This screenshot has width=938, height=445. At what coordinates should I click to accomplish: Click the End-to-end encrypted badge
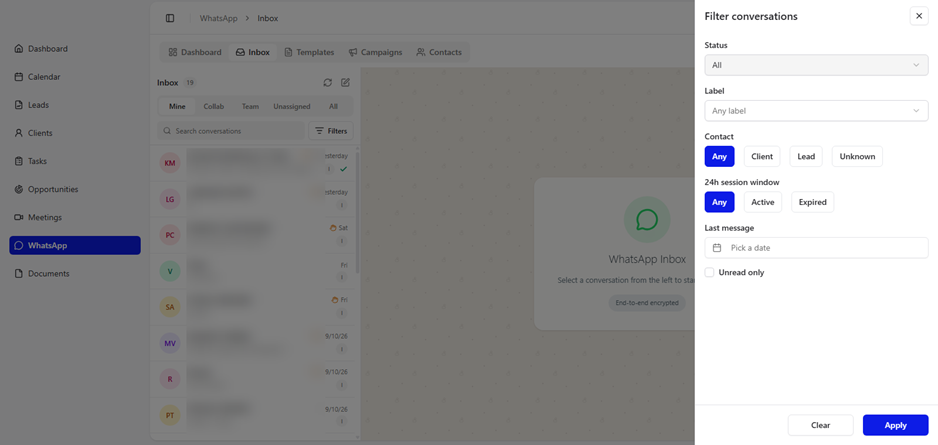(647, 303)
